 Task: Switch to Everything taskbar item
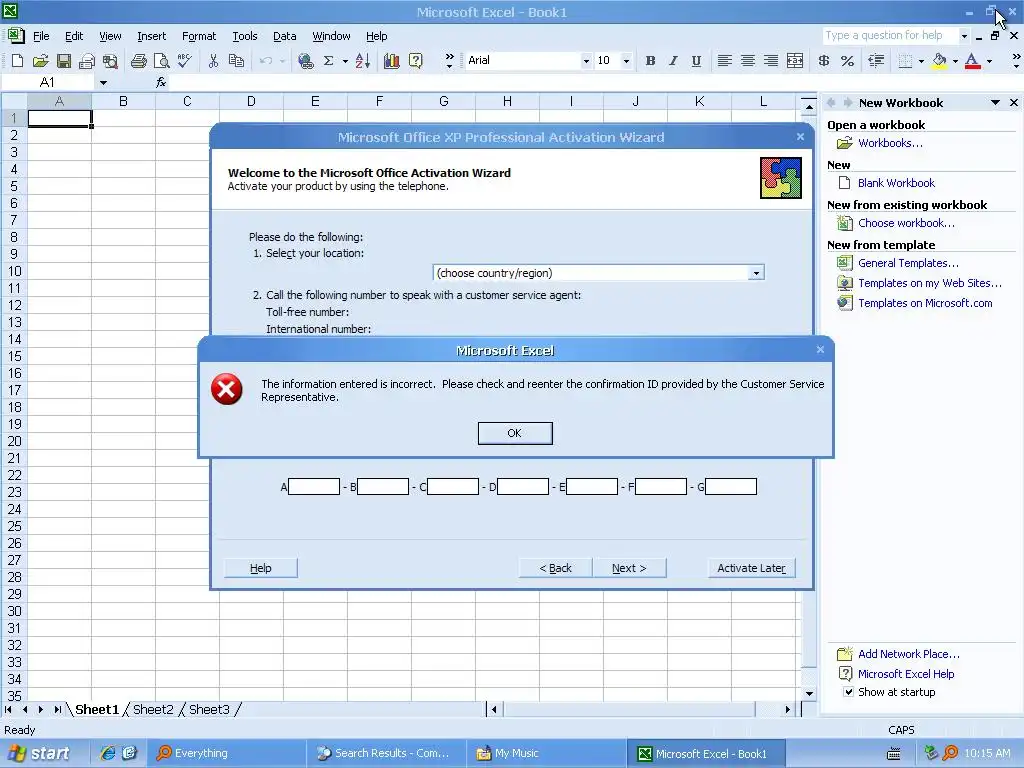[x=226, y=753]
